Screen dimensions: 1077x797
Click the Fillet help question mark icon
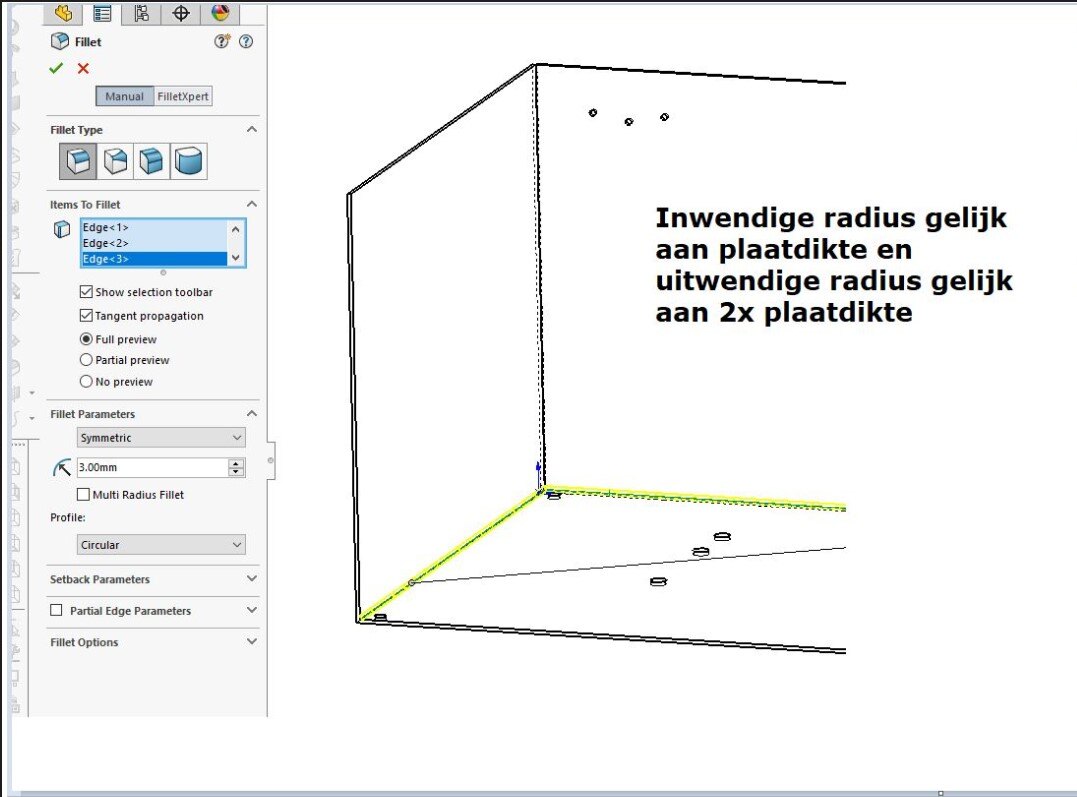coord(246,42)
